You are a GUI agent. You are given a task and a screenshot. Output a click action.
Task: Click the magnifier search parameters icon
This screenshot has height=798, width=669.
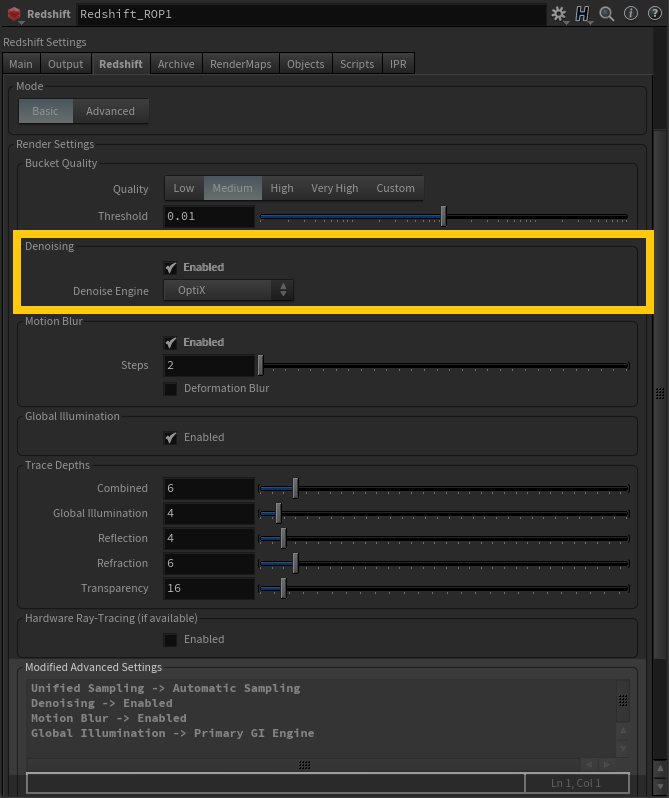[x=607, y=14]
